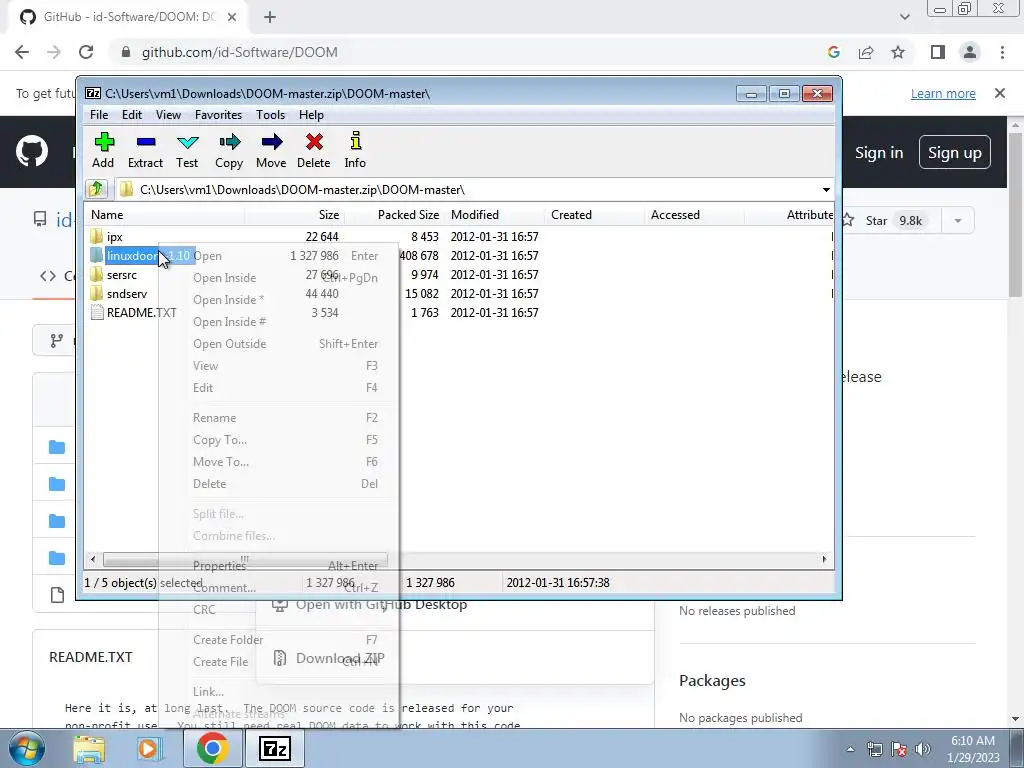1024x768 pixels.
Task: Click the red Delete toolbar icon
Action: point(313,150)
